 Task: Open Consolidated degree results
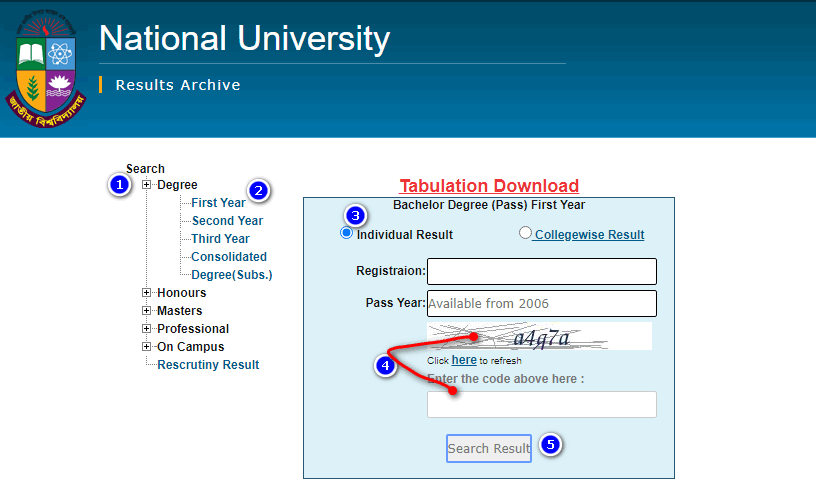[229, 257]
